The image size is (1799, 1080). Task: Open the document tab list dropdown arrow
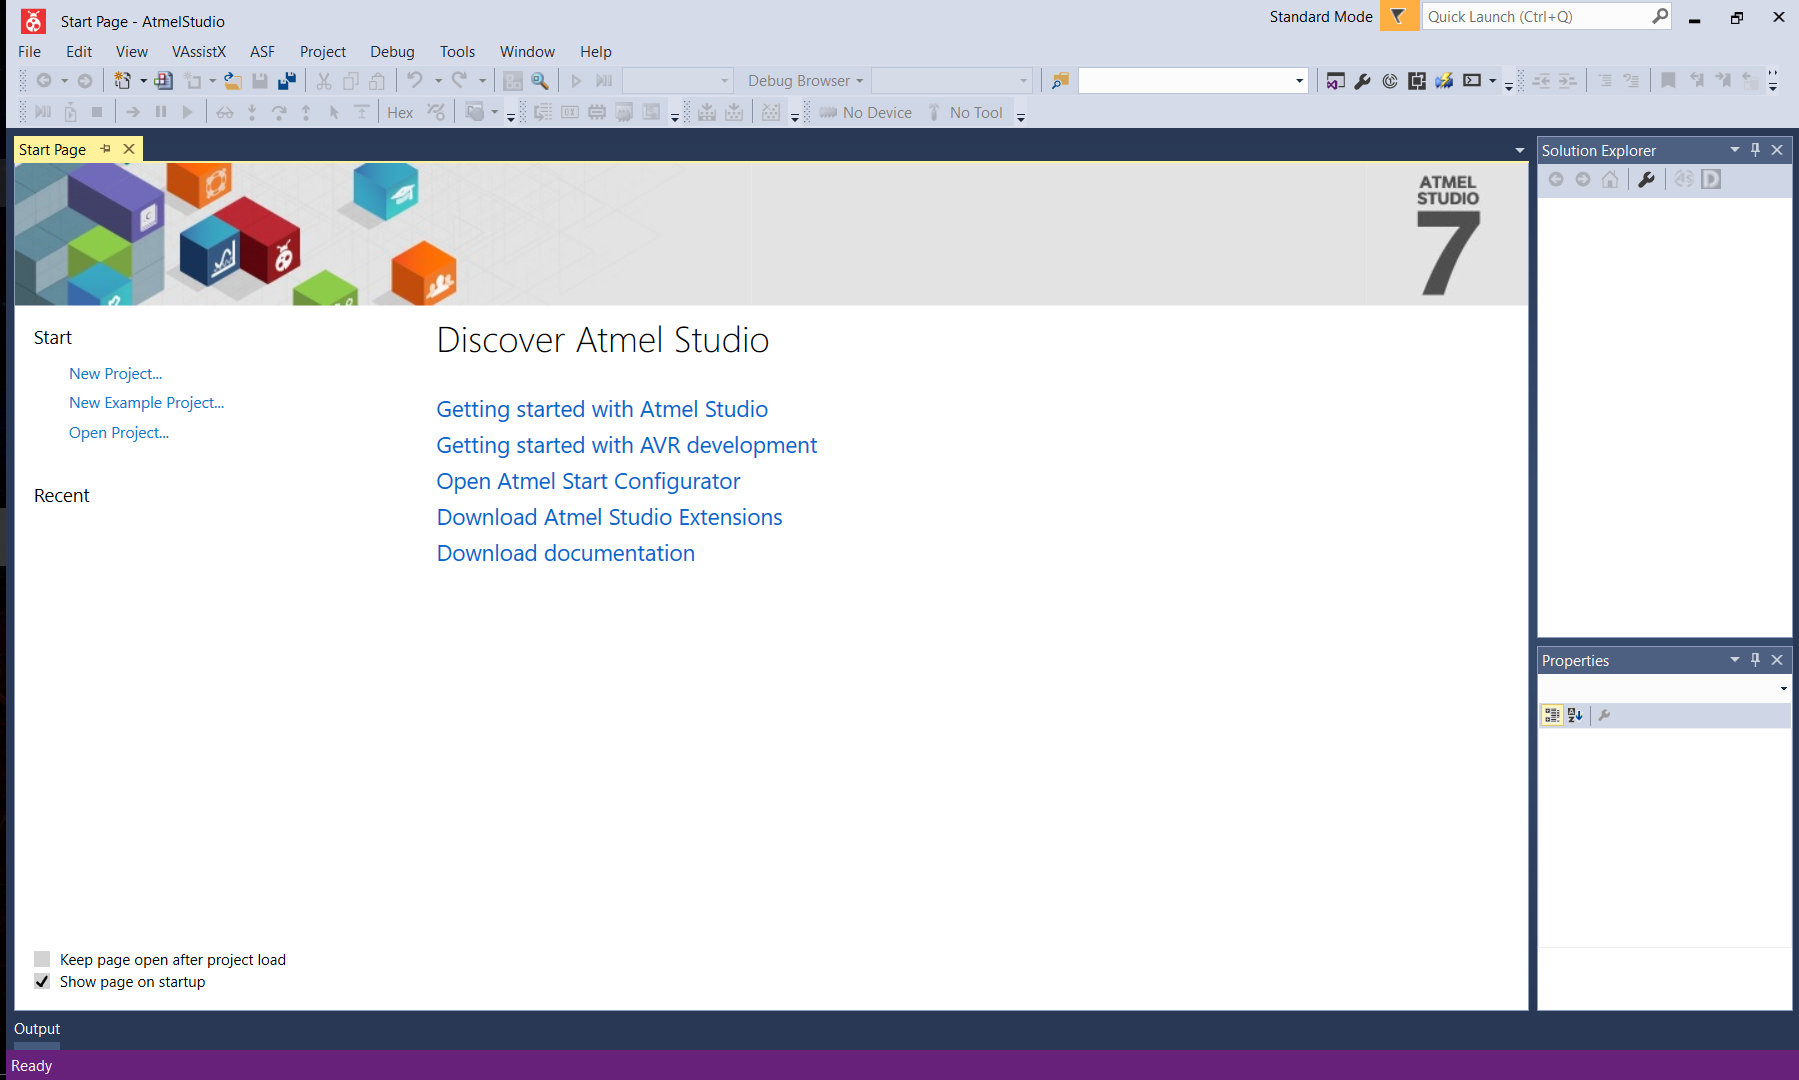click(1520, 151)
